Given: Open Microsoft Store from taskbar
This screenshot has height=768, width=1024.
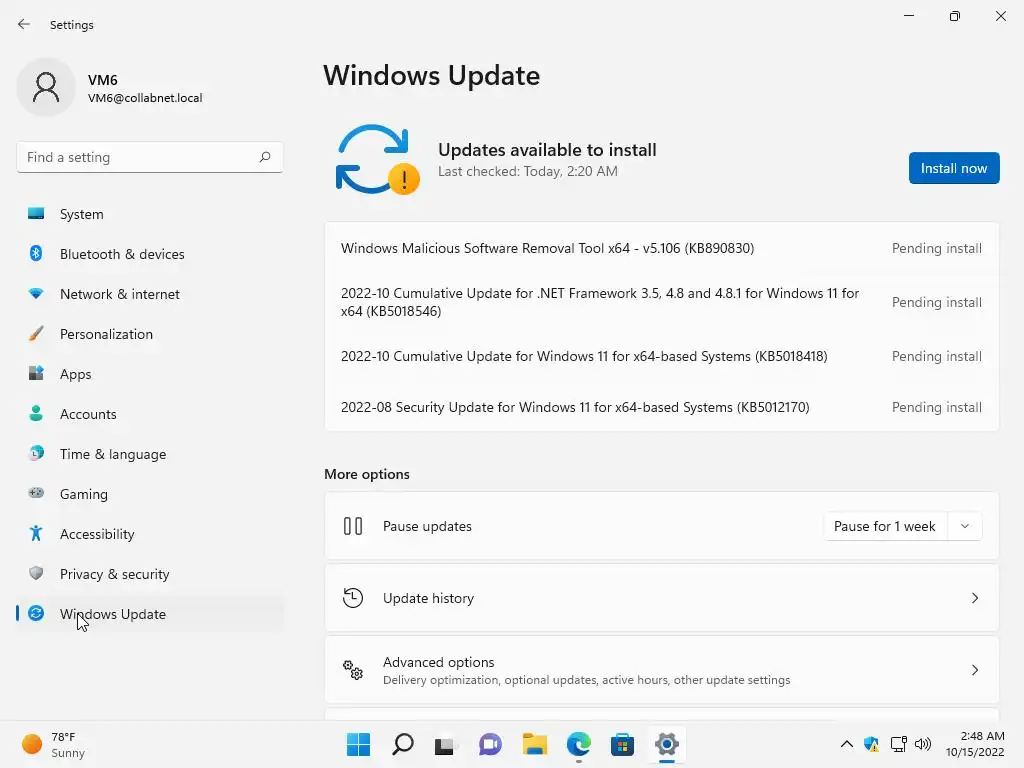Looking at the screenshot, I should coord(622,744).
